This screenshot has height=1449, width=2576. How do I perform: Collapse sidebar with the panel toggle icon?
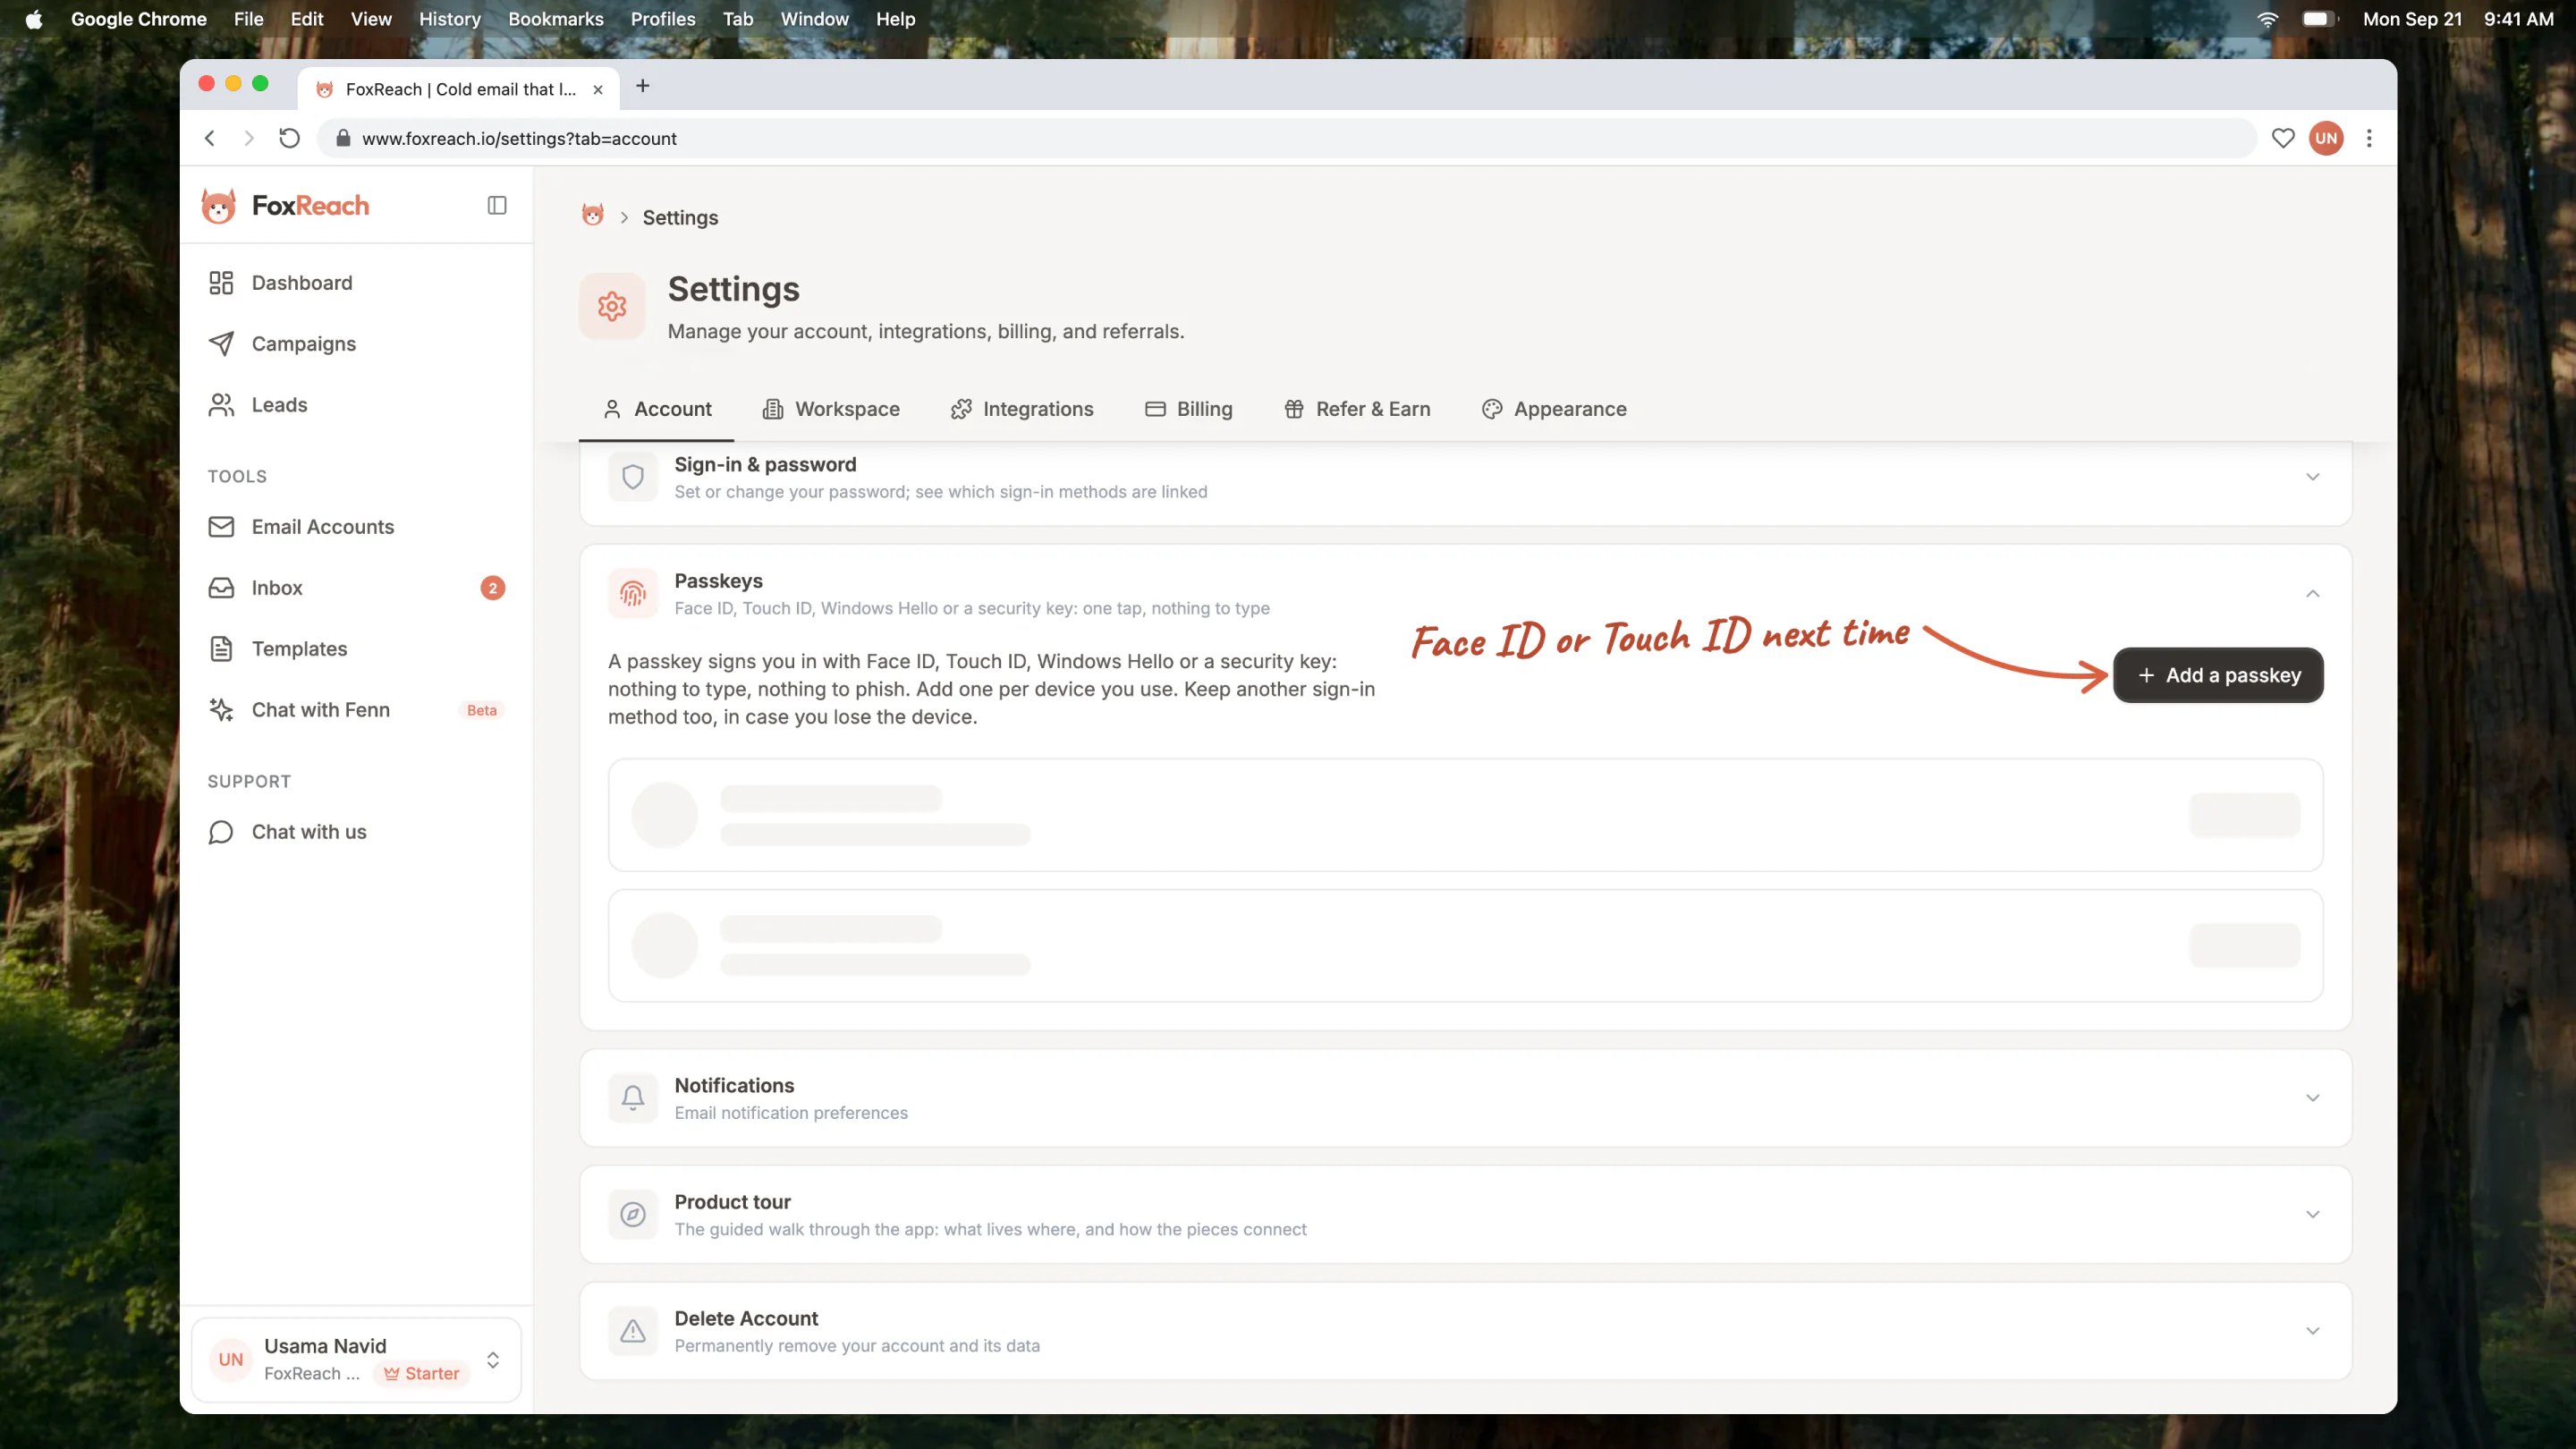pyautogui.click(x=497, y=205)
